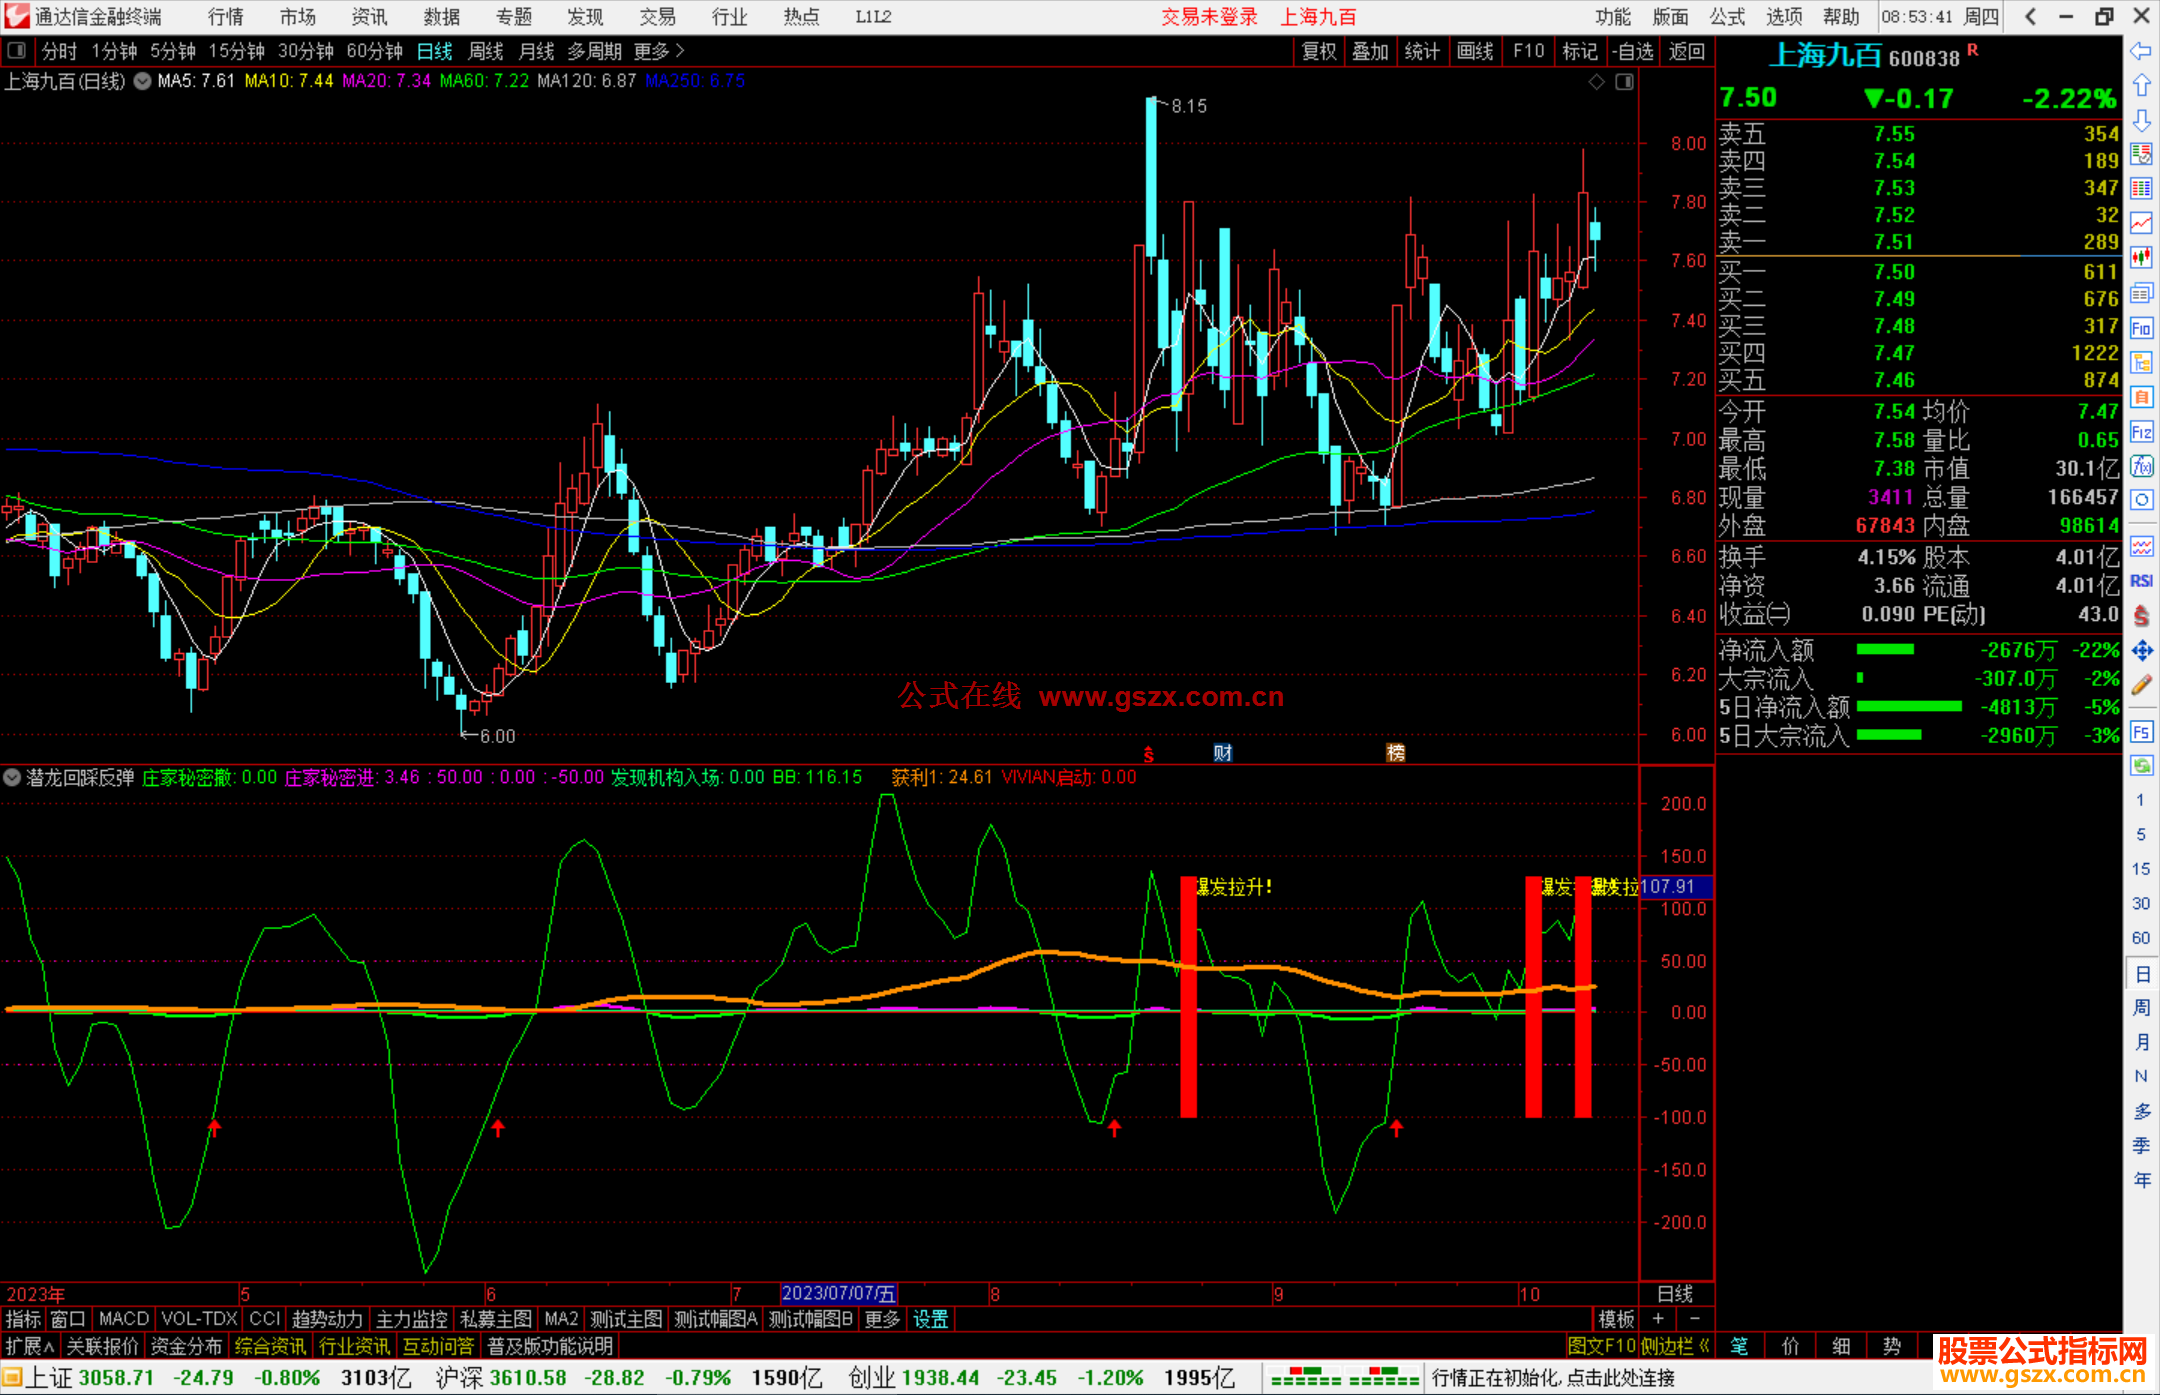Click the candlestick chart icon in sidebar
The width and height of the screenshot is (2160, 1395).
[x=2141, y=258]
